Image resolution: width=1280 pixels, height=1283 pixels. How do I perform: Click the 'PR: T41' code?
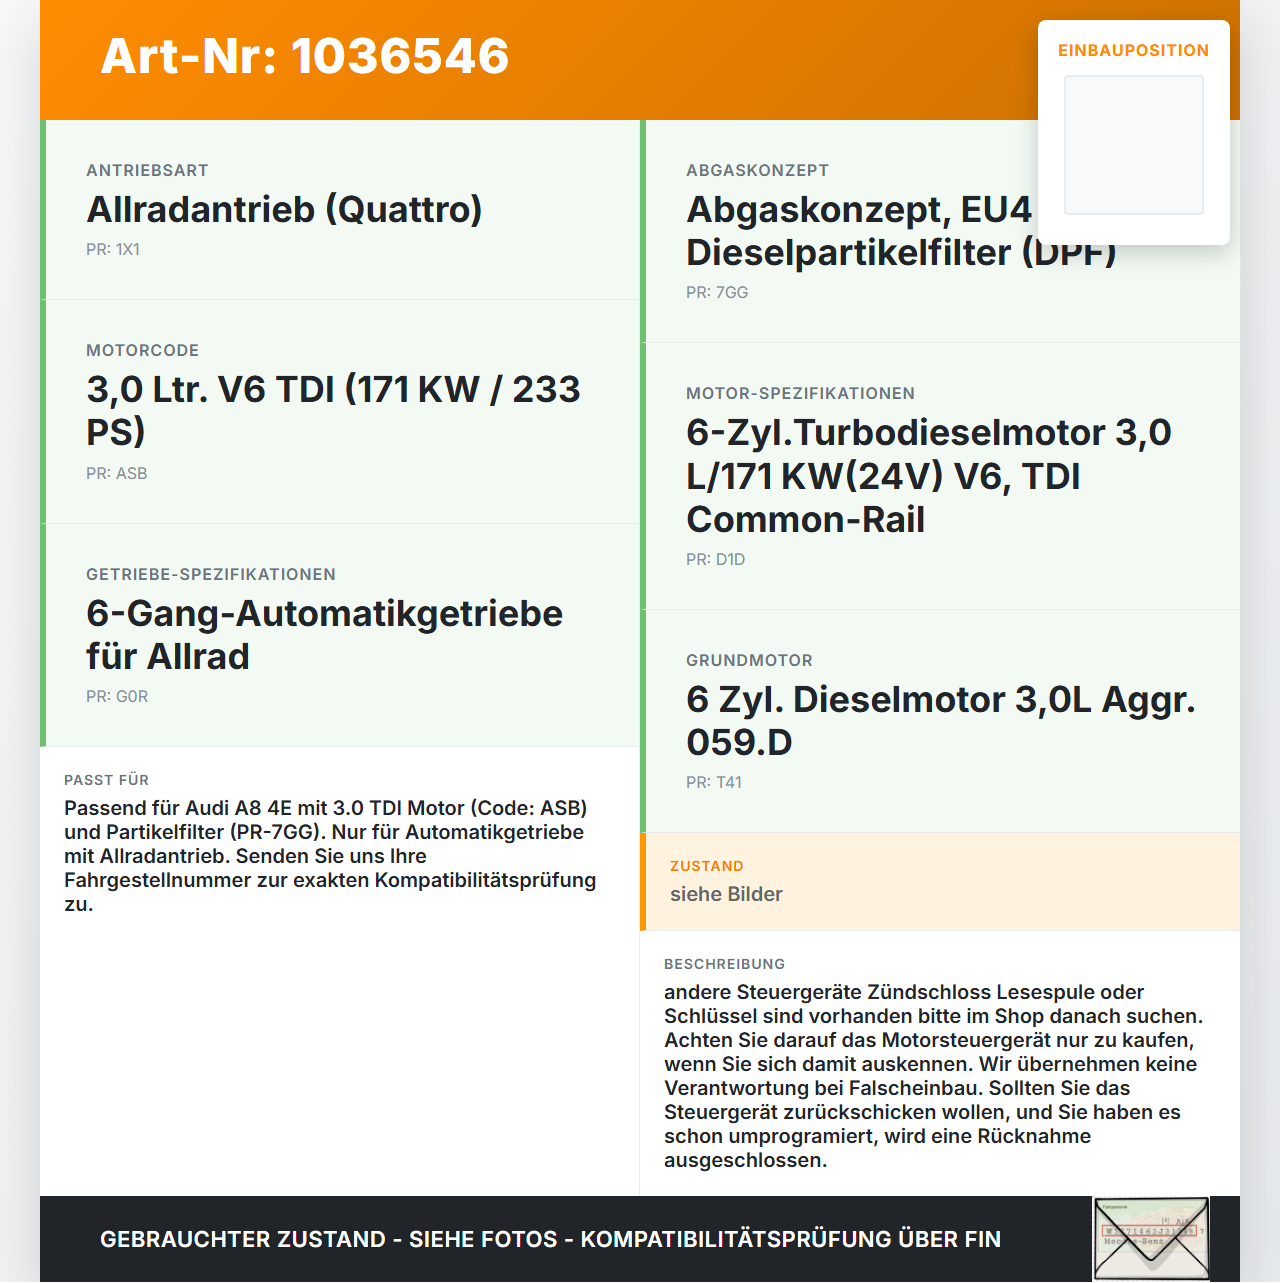714,782
